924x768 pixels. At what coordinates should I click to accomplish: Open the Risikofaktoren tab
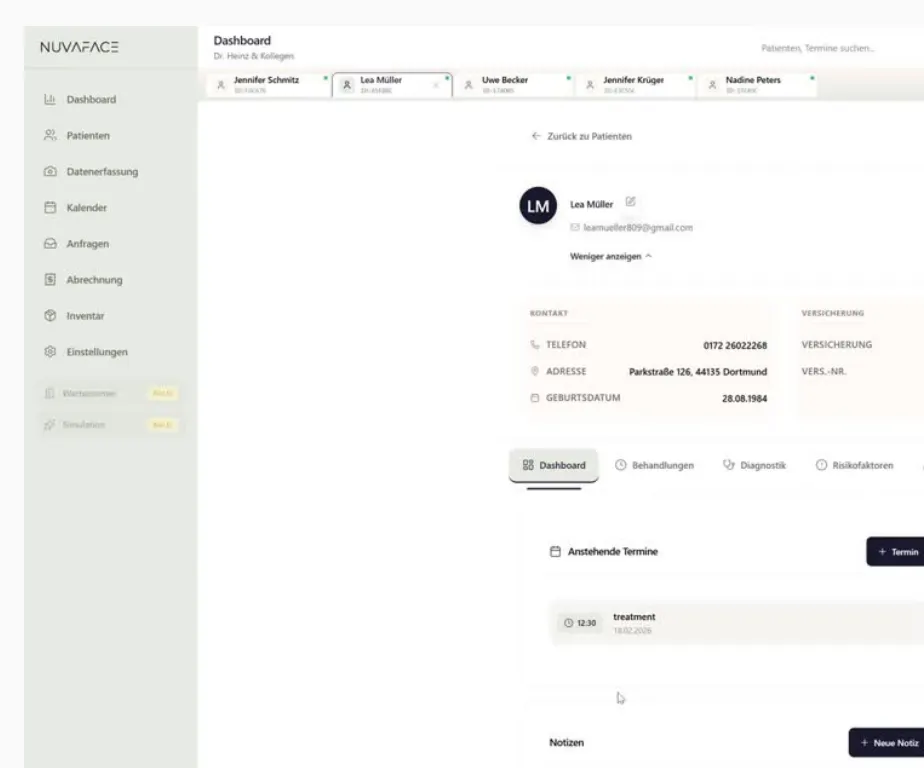854,466
